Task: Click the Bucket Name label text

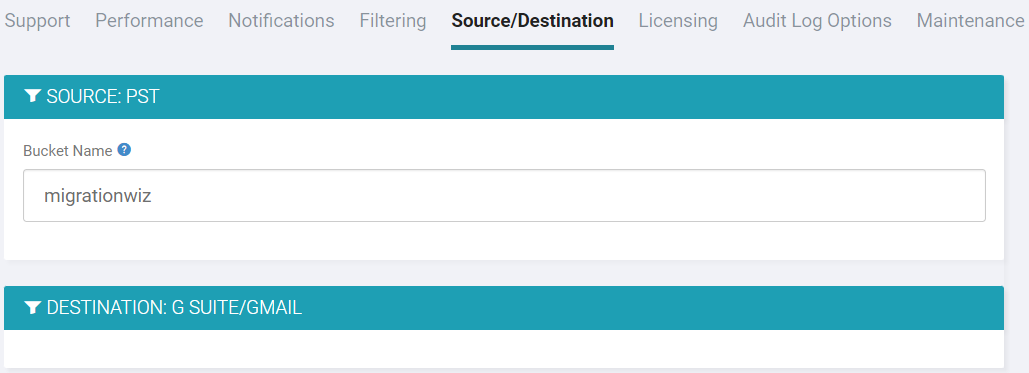Action: pyautogui.click(x=68, y=150)
